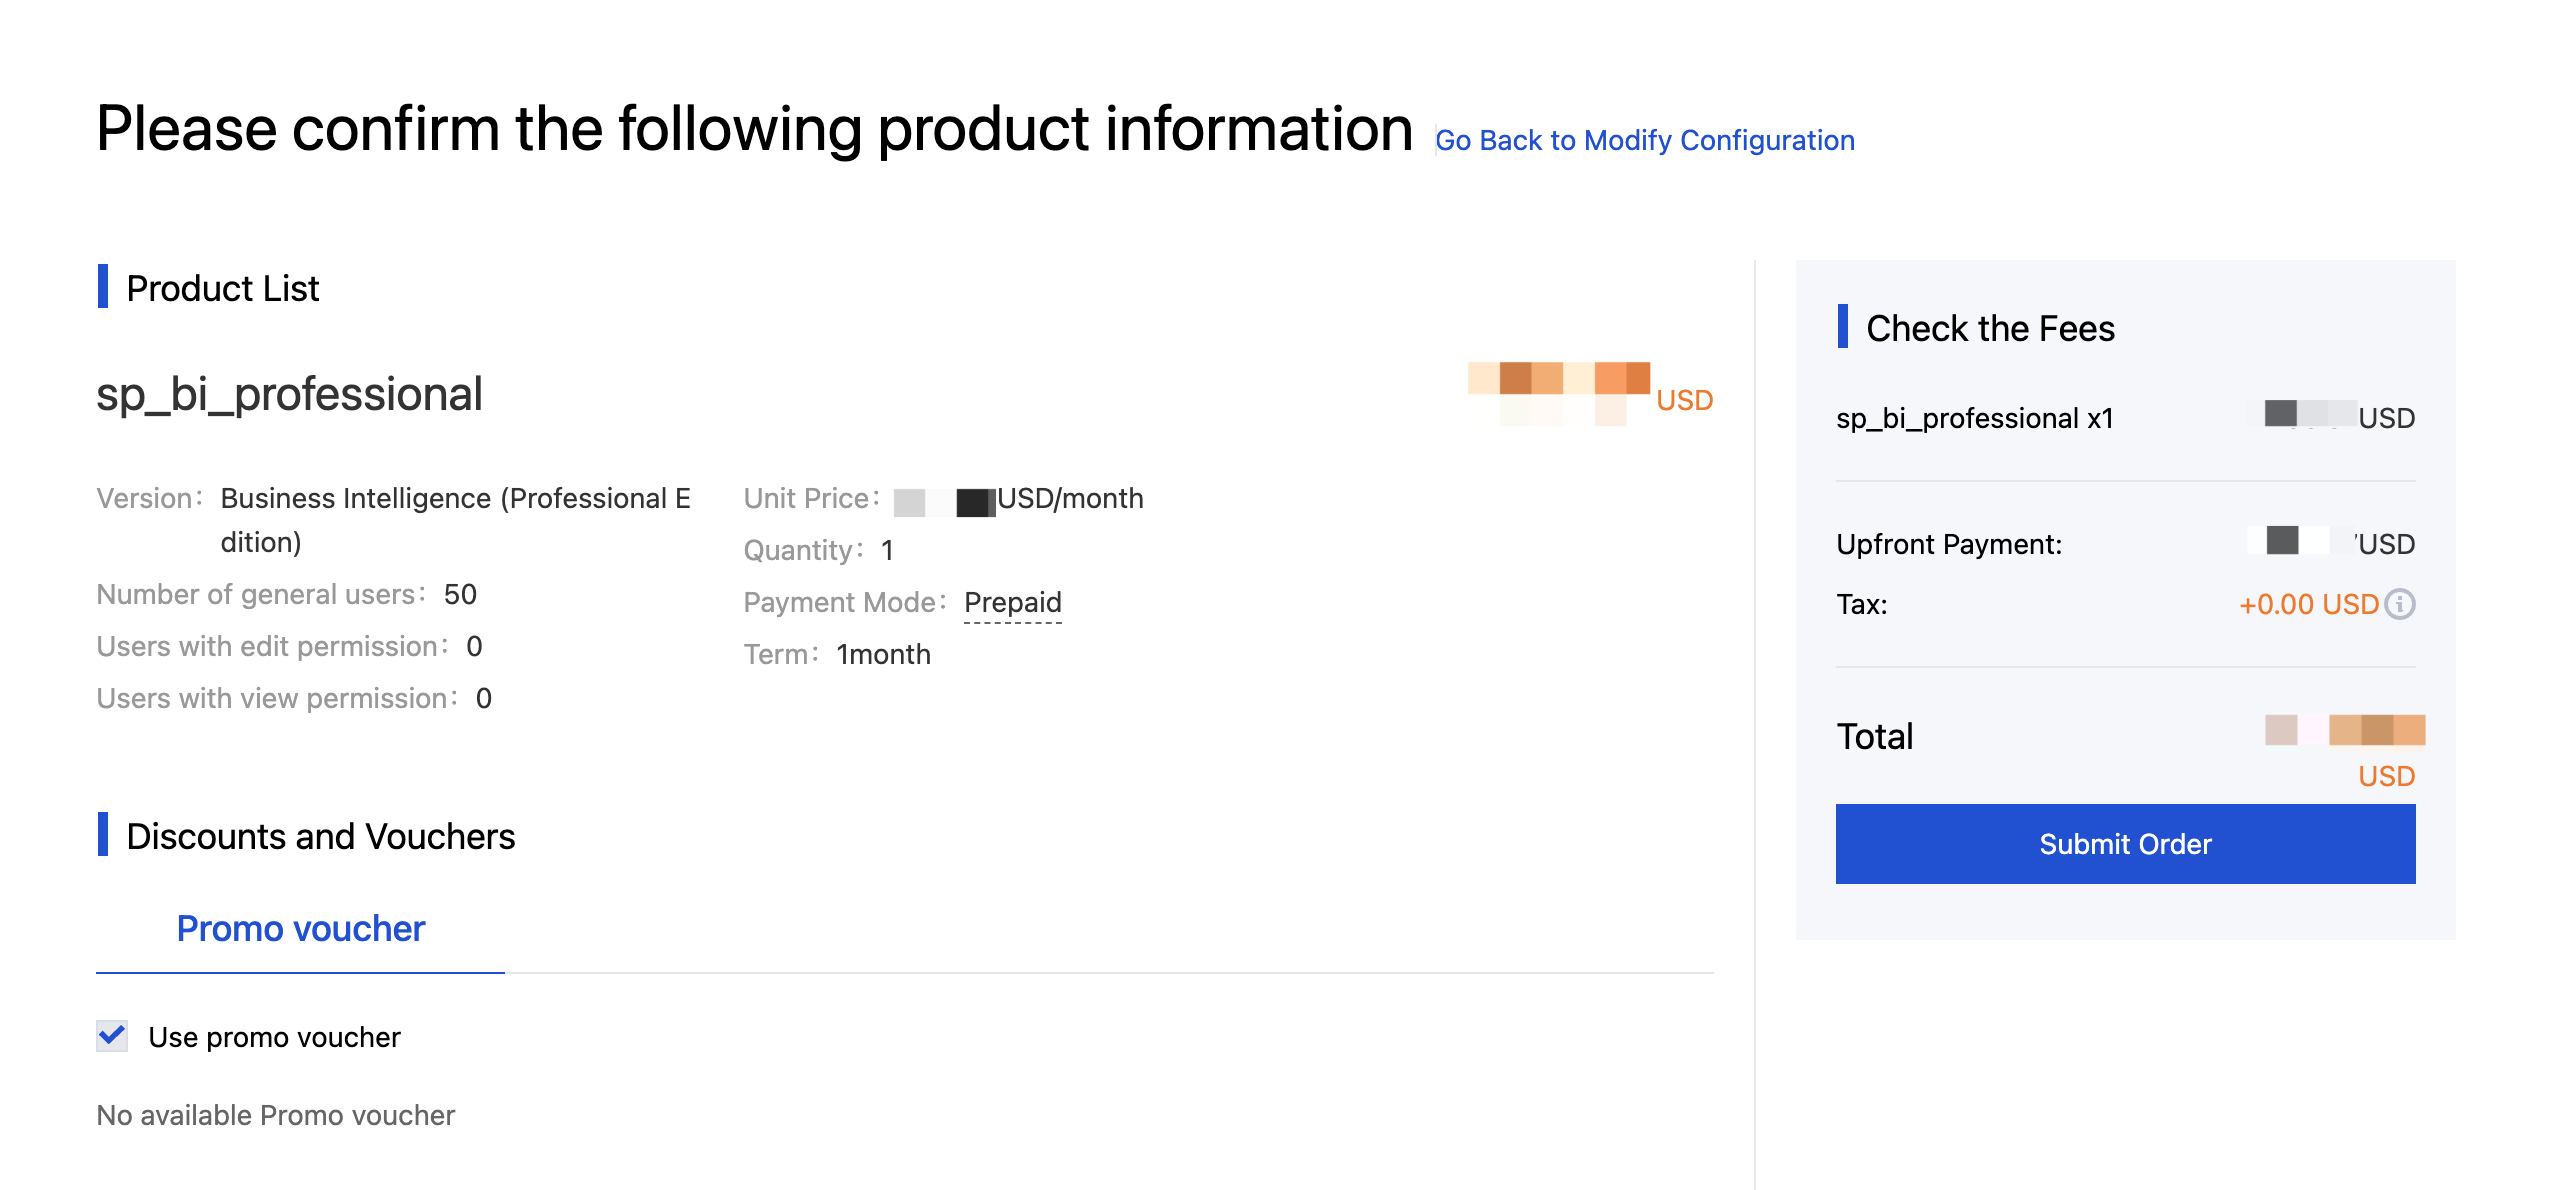Click the Total label in fees panel
The height and width of the screenshot is (1190, 2554).
[1874, 737]
